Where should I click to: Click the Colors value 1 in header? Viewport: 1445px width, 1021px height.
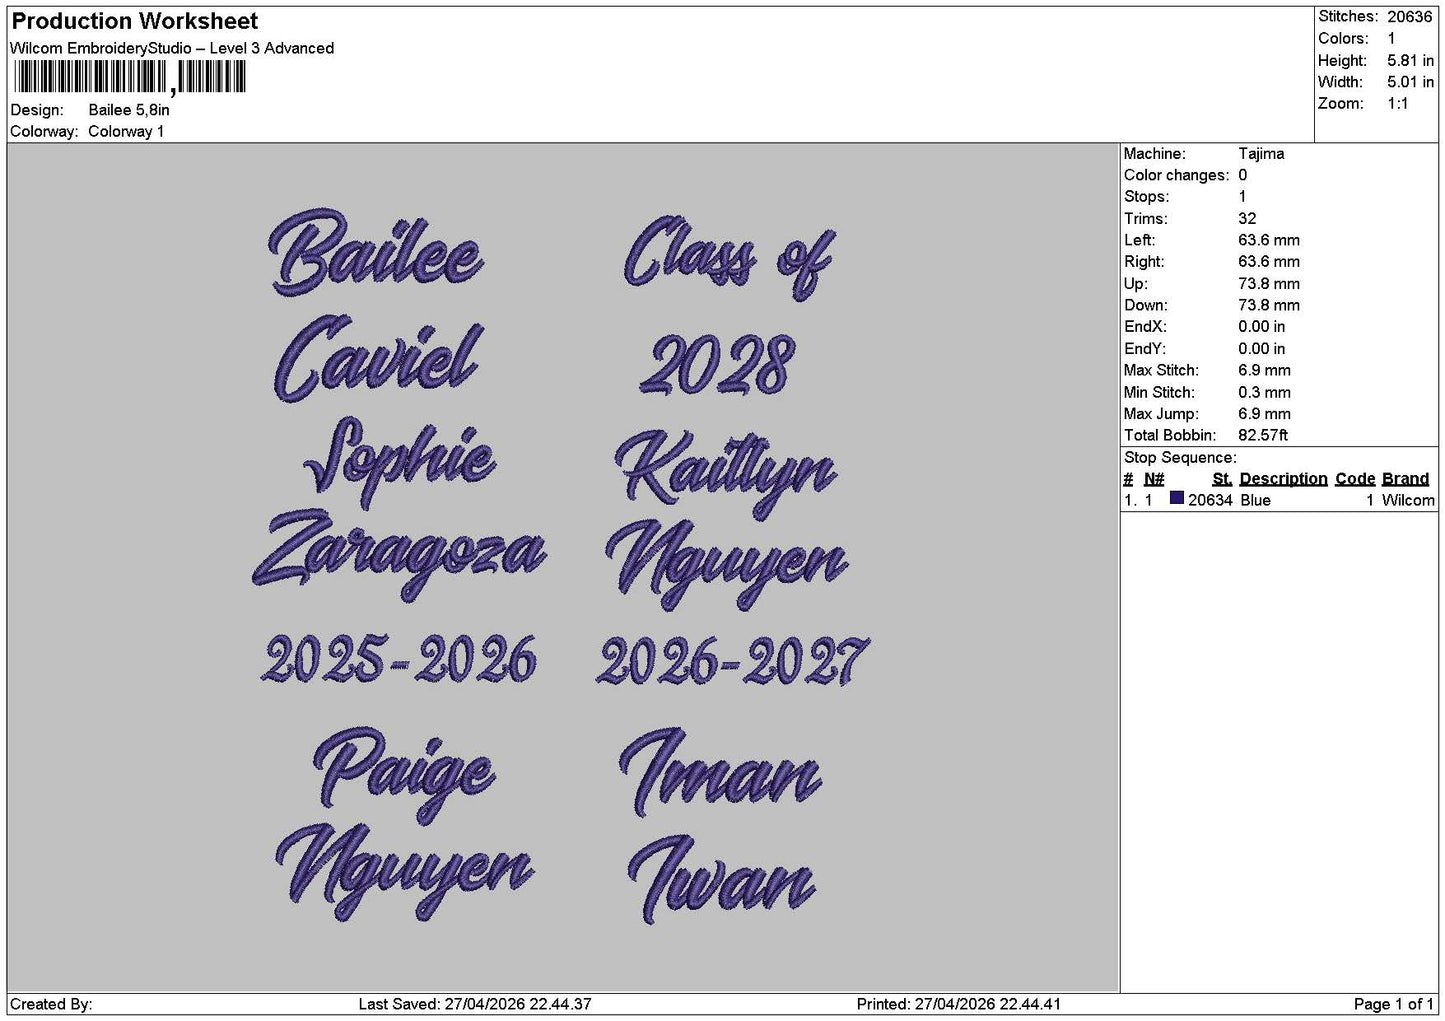click(x=1391, y=39)
